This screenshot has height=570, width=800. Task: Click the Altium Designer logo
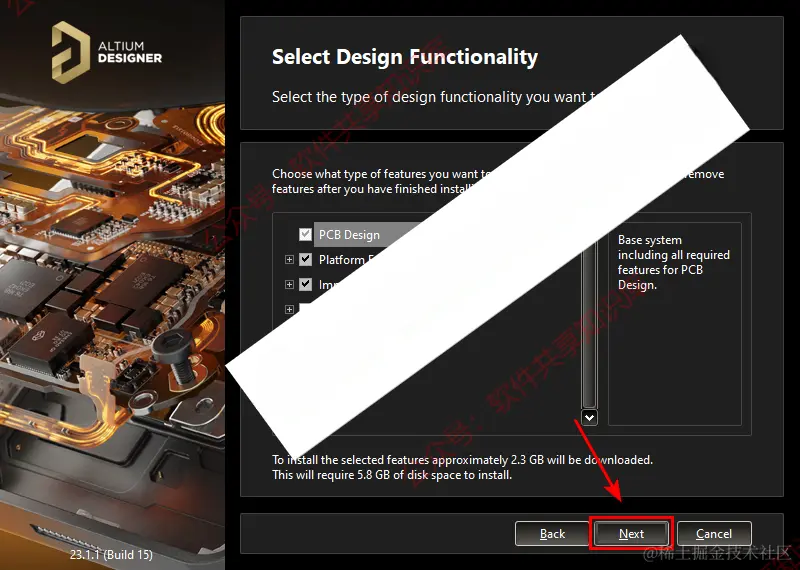[107, 52]
